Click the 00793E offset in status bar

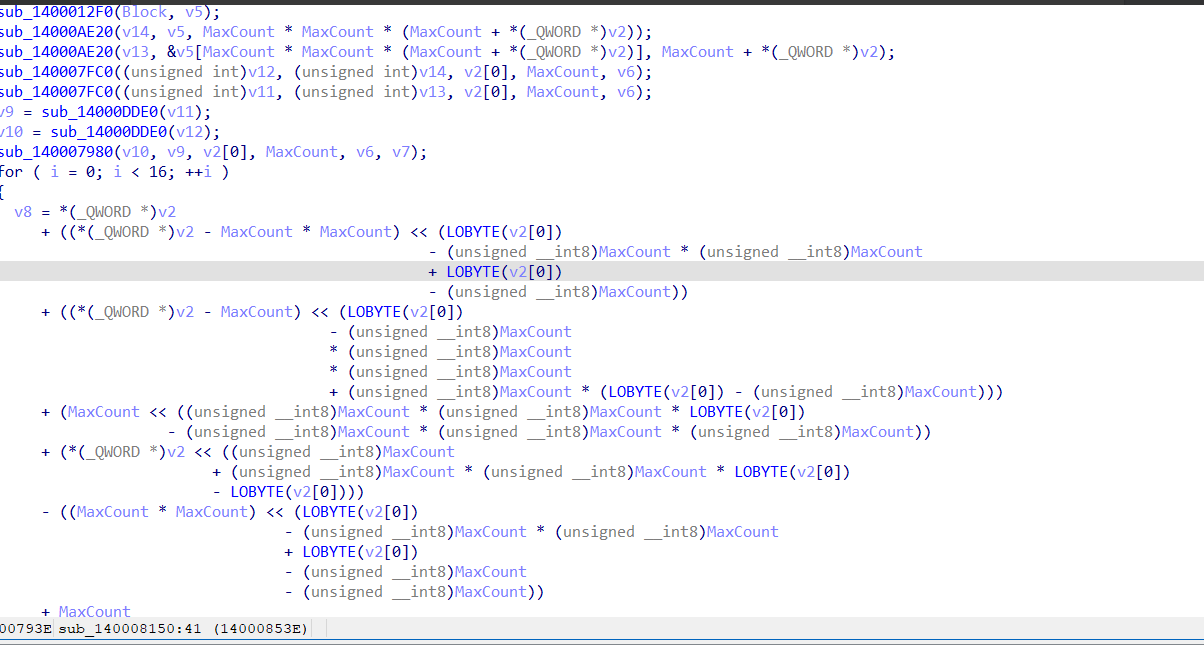[x=25, y=629]
